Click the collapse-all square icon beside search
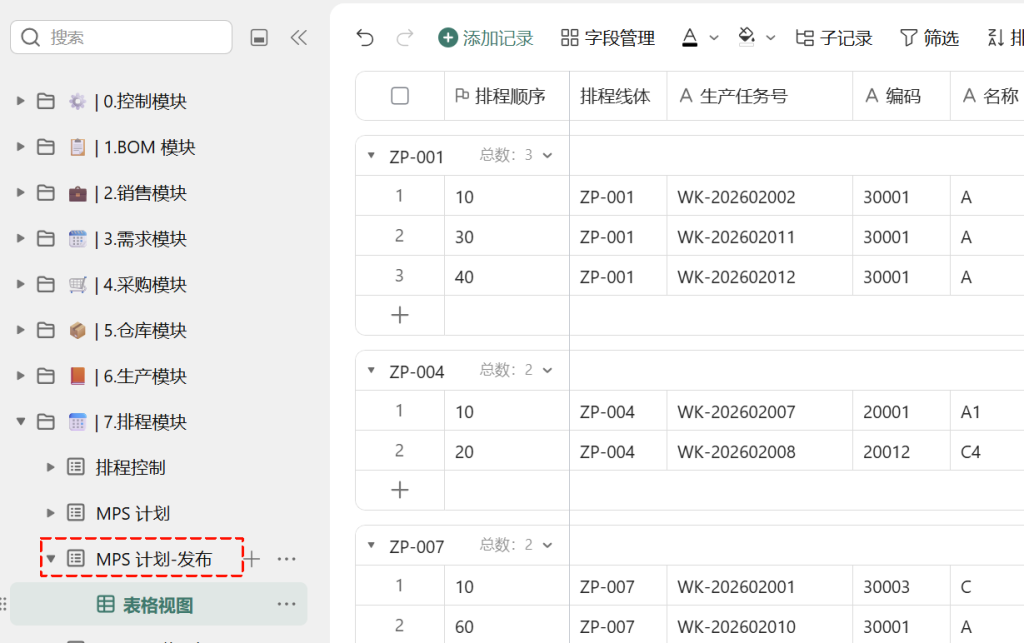The height and width of the screenshot is (643, 1024). 259,38
